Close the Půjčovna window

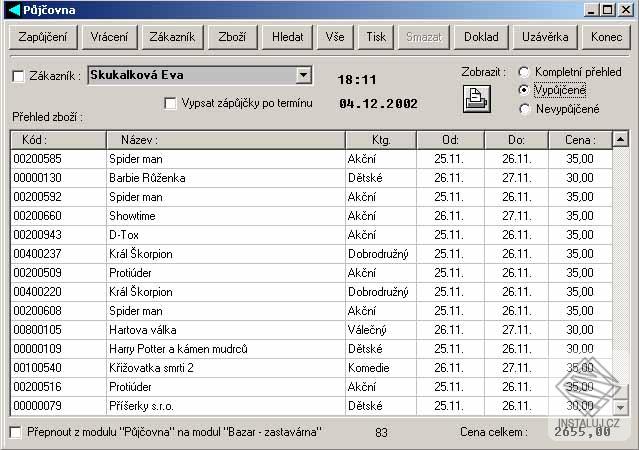click(626, 10)
